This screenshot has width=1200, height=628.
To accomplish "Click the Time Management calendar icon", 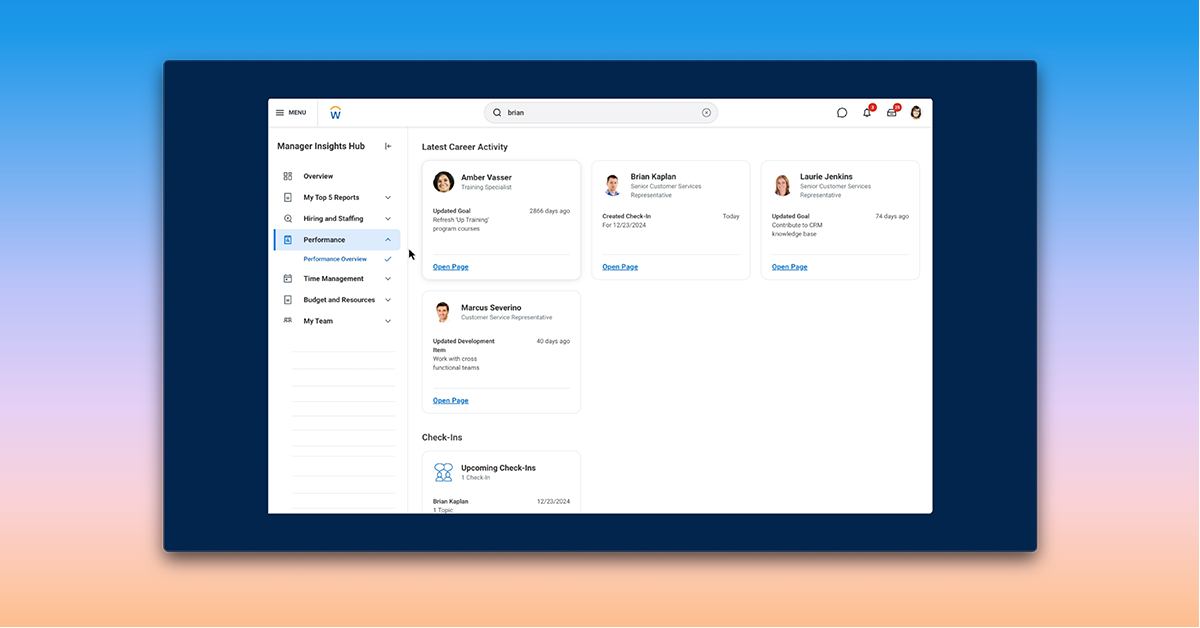I will [x=288, y=278].
